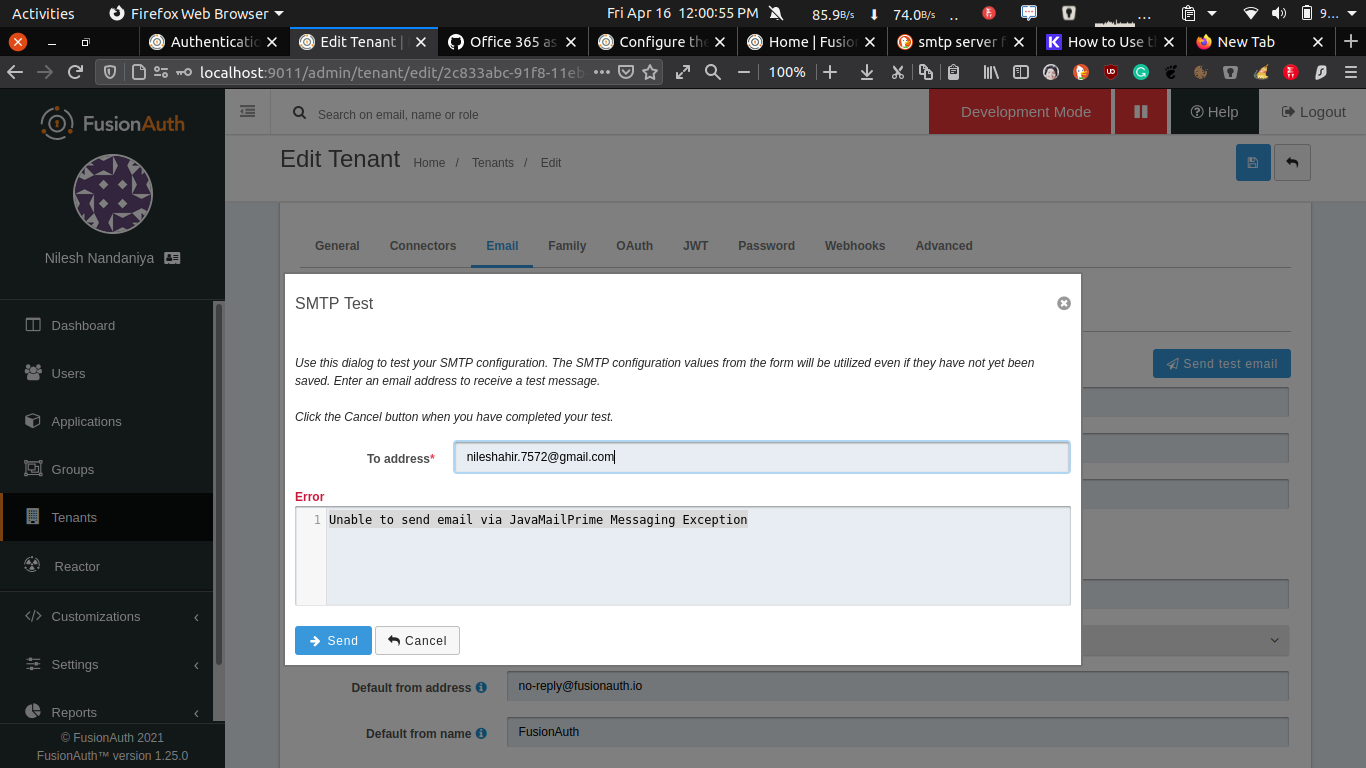
Task: Click the Send test email button
Action: [1221, 363]
